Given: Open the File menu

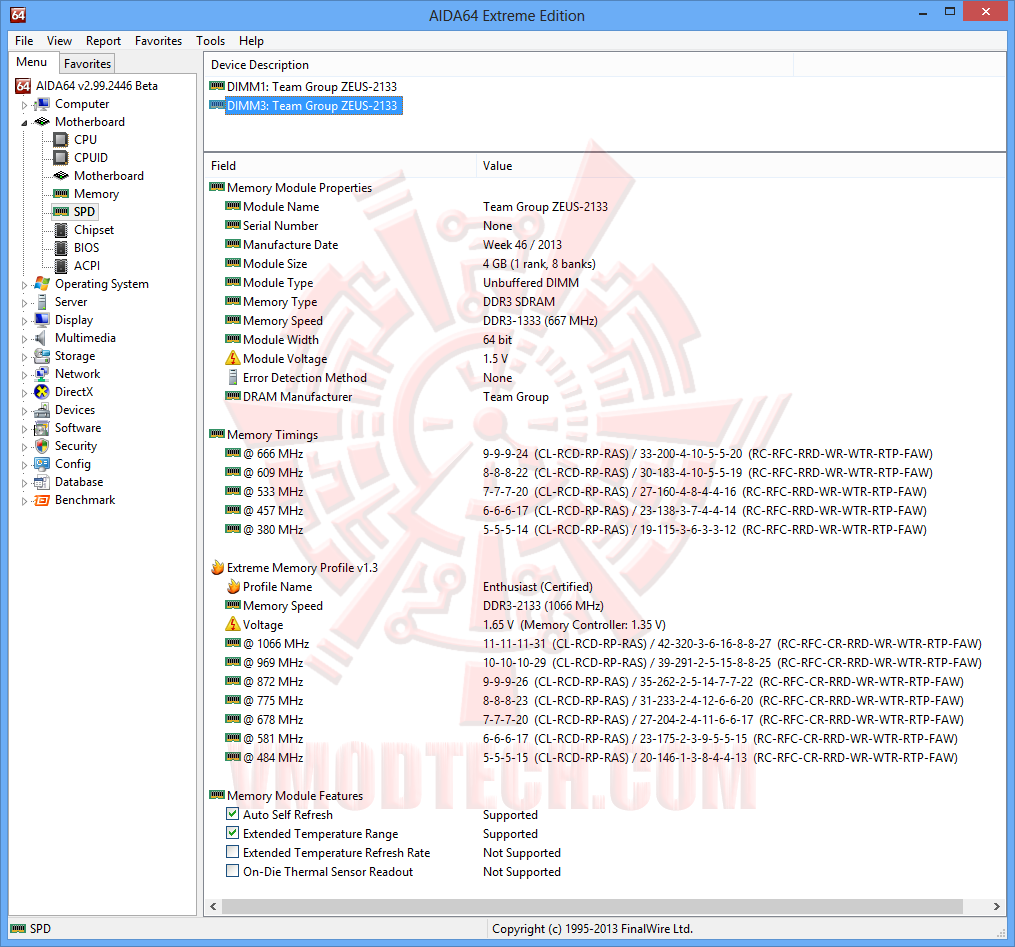Looking at the screenshot, I should (x=24, y=41).
